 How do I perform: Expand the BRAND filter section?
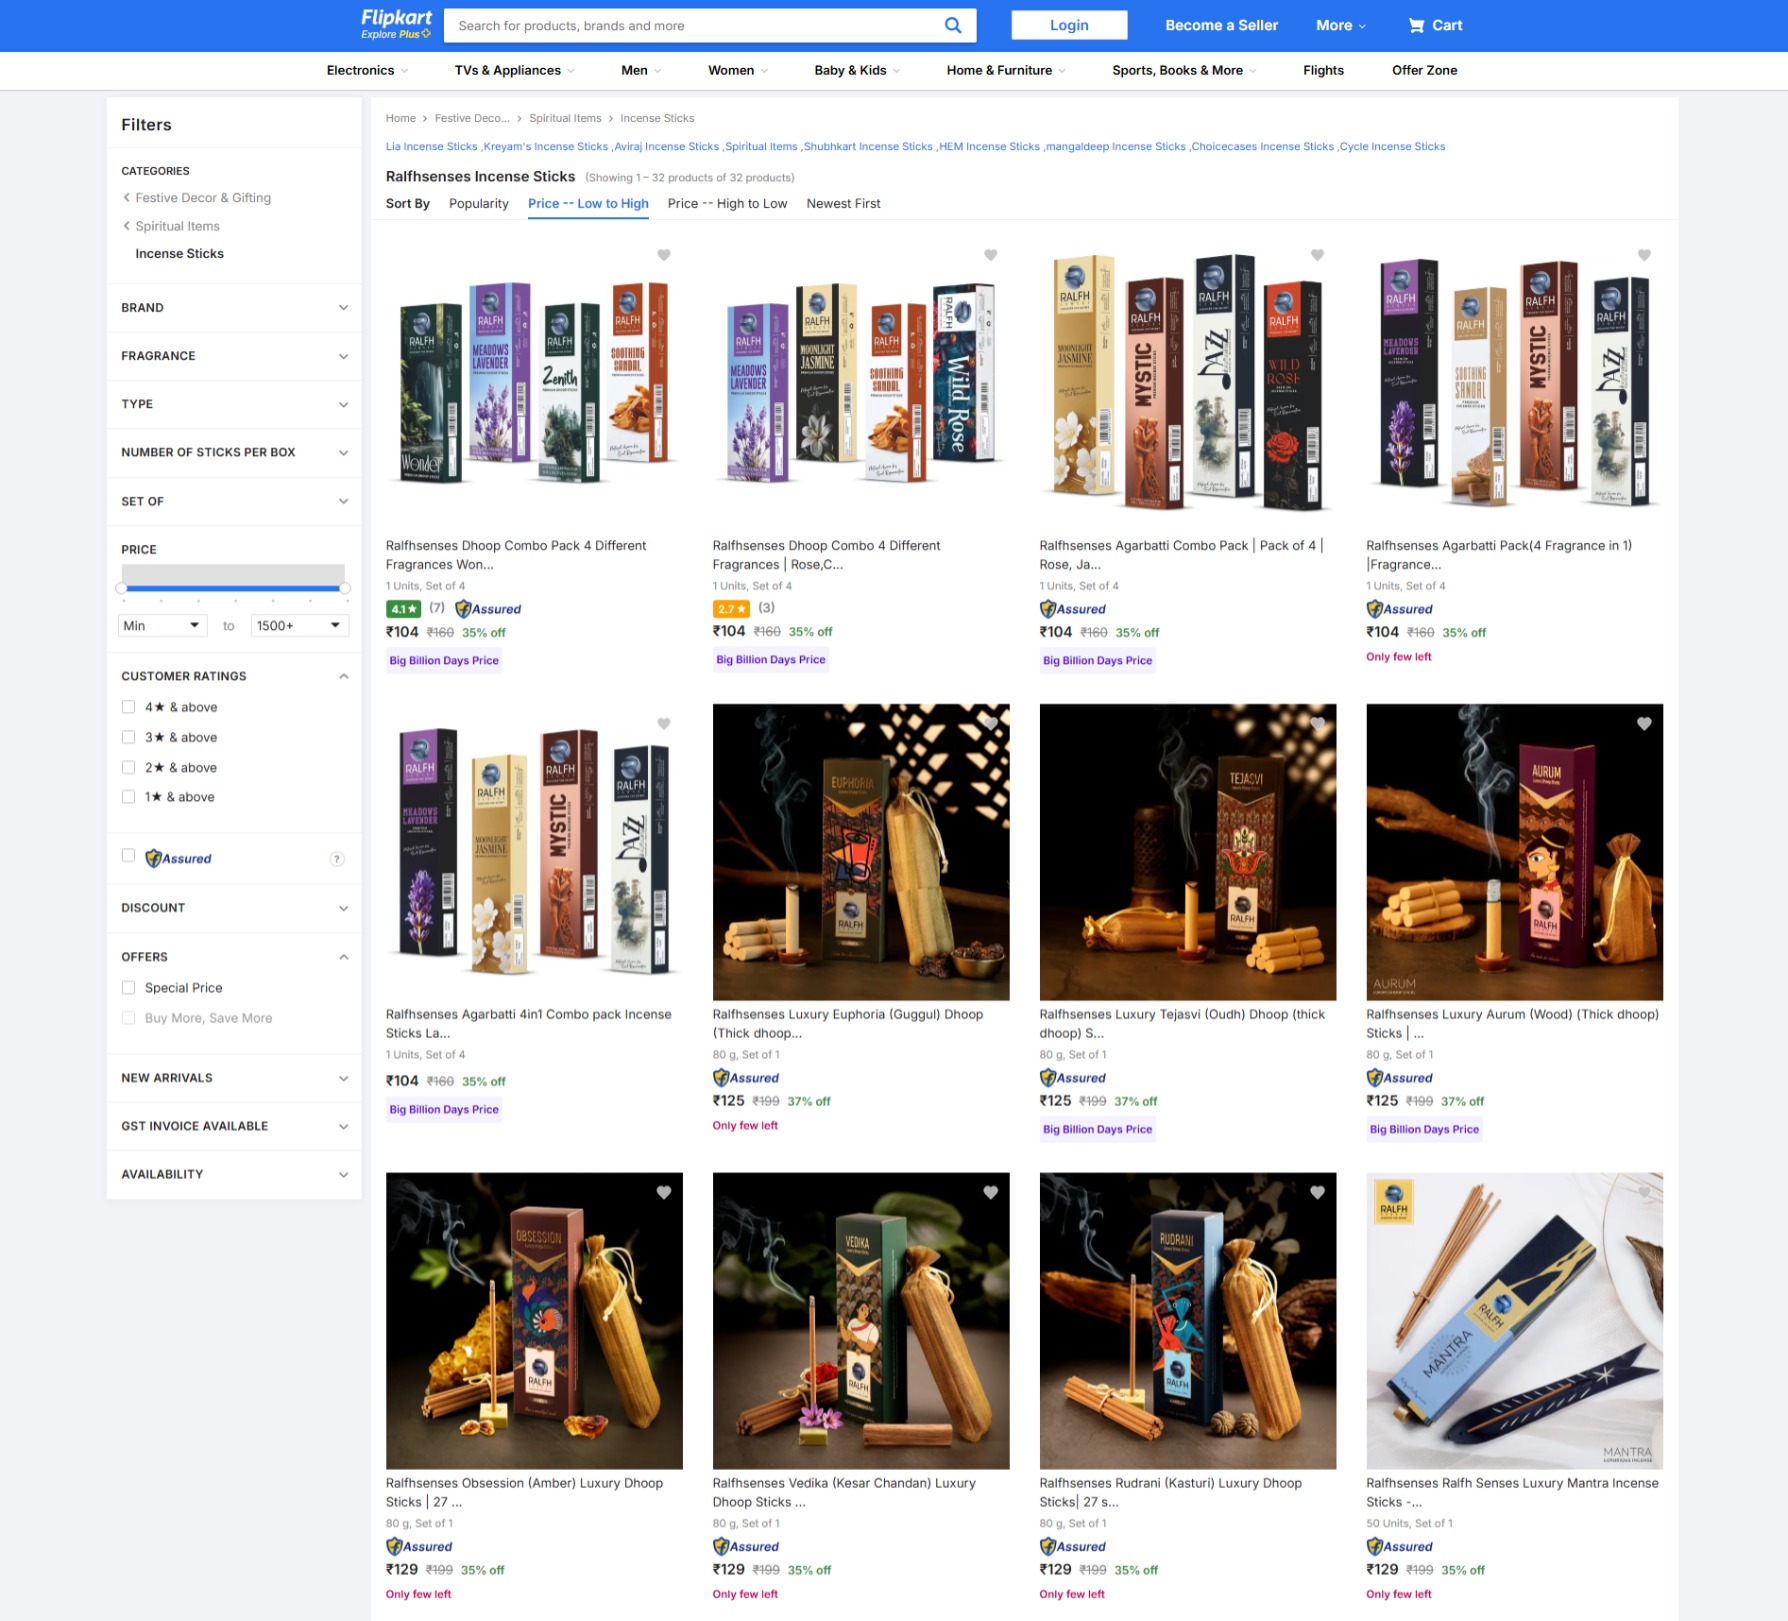(x=234, y=308)
